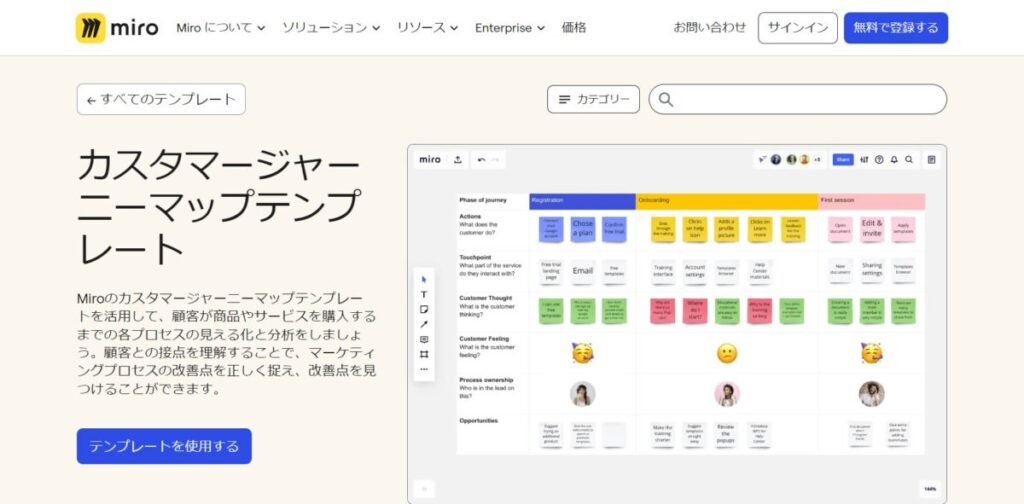1024x504 pixels.
Task: Select the frame tool in the toolbar
Action: pos(424,354)
